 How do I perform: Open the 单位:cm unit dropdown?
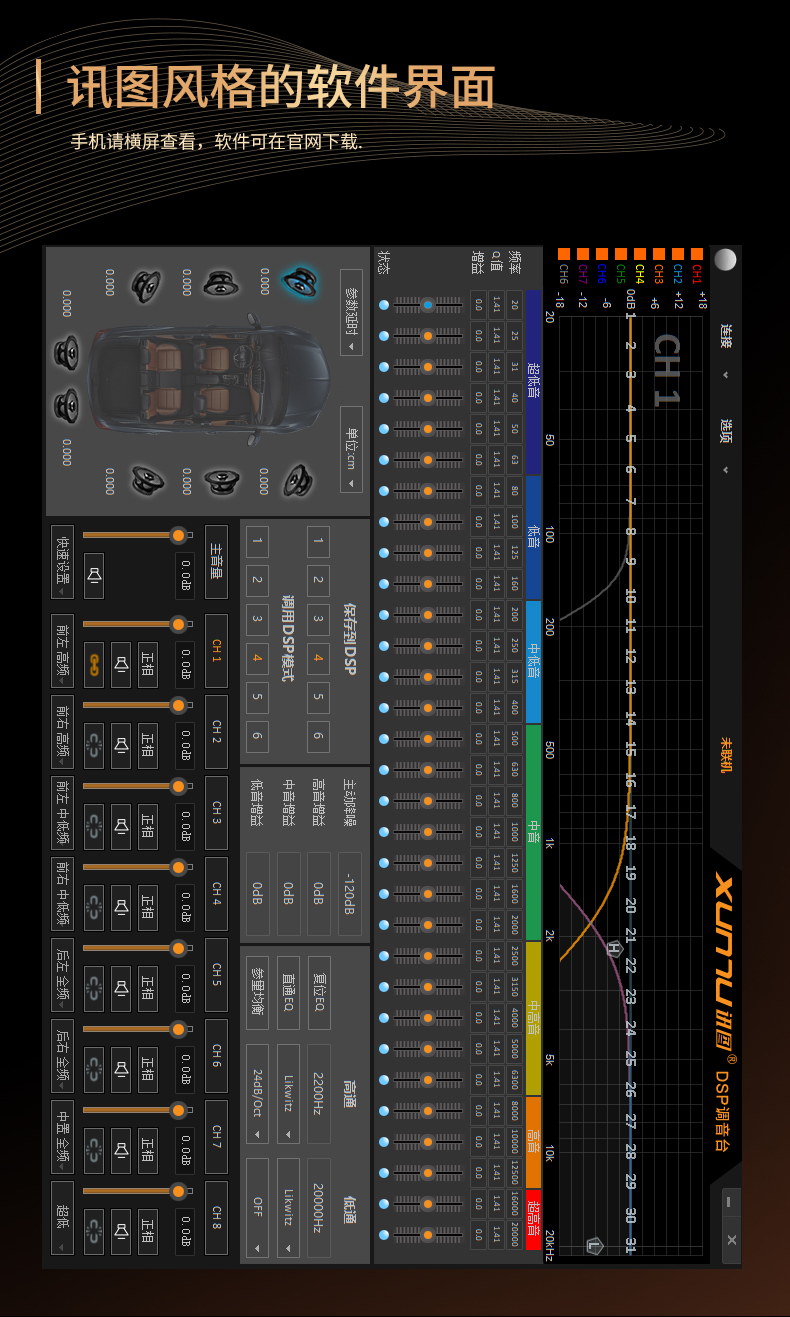[351, 449]
